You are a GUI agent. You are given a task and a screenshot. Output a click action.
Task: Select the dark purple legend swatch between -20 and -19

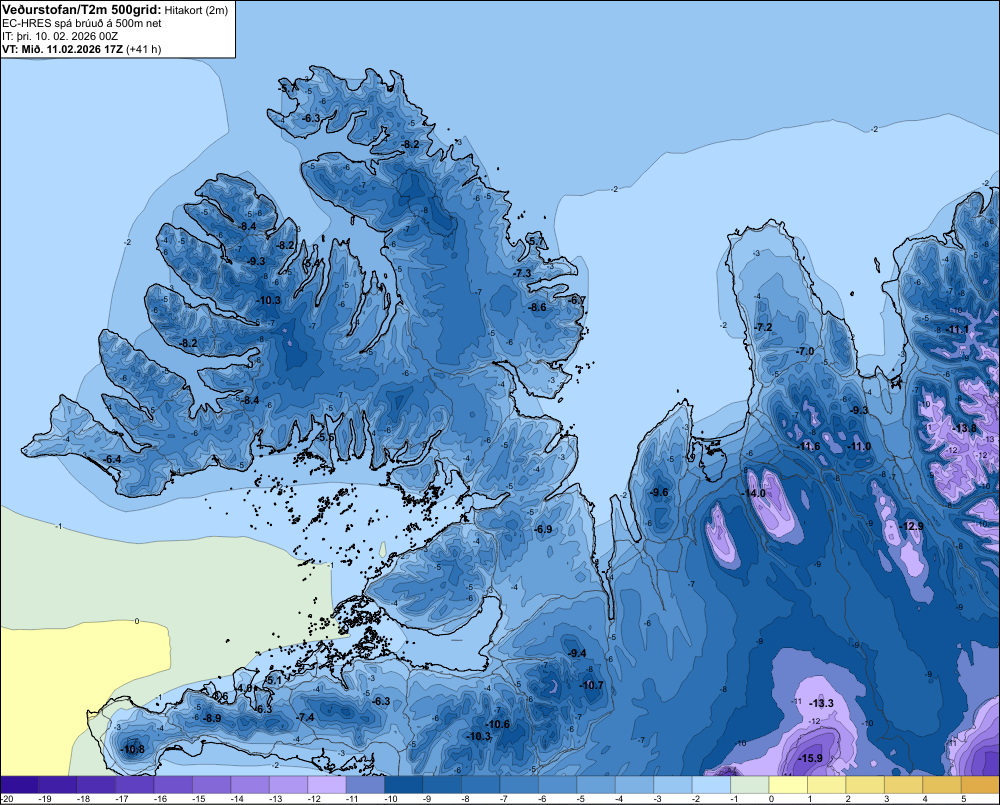pyautogui.click(x=20, y=784)
